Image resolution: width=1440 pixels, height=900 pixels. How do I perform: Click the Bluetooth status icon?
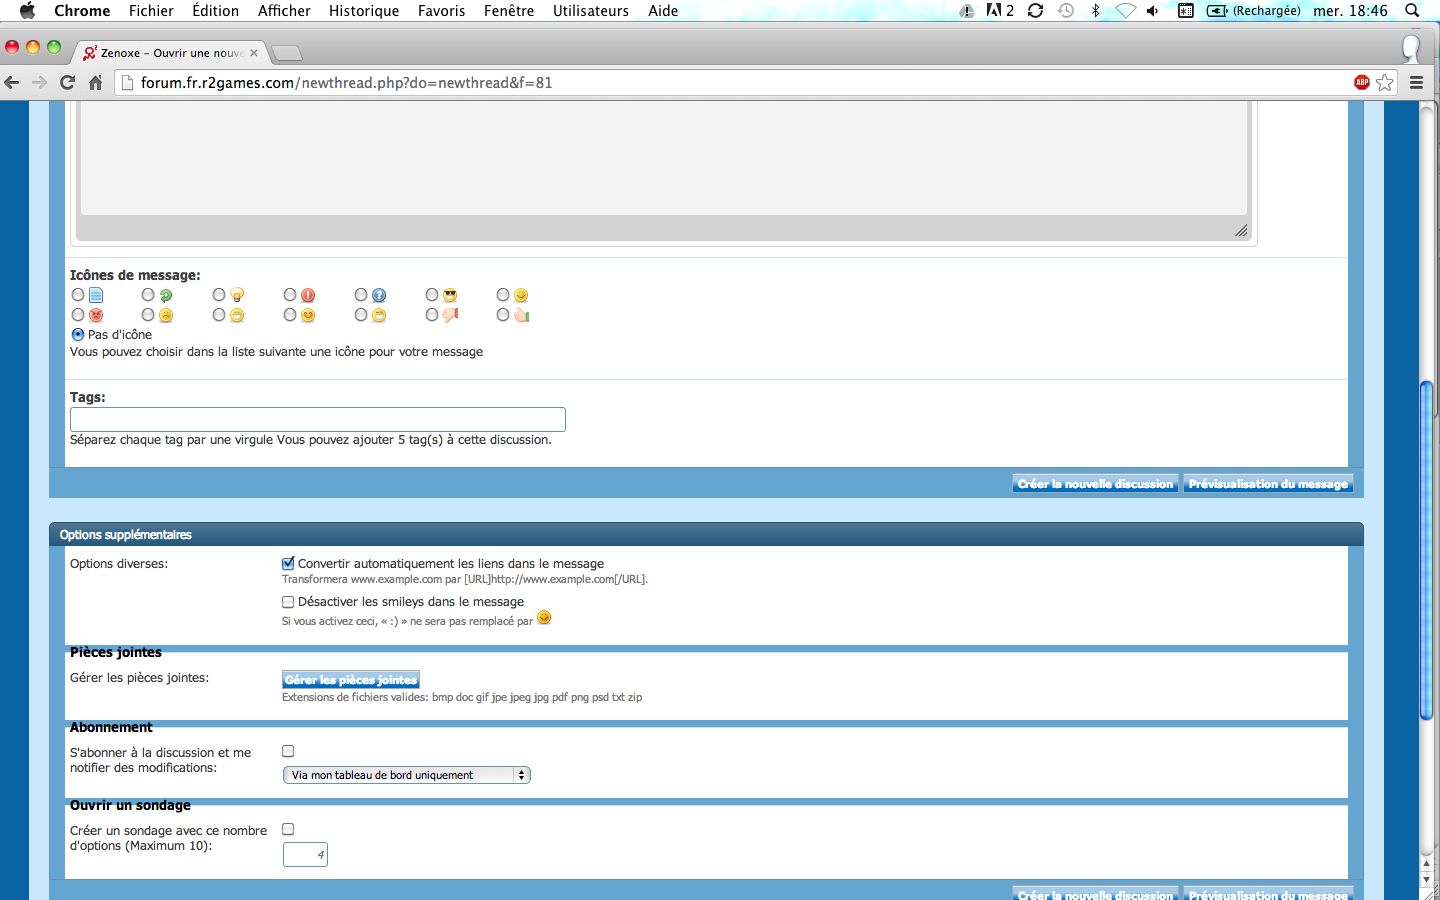[1095, 11]
